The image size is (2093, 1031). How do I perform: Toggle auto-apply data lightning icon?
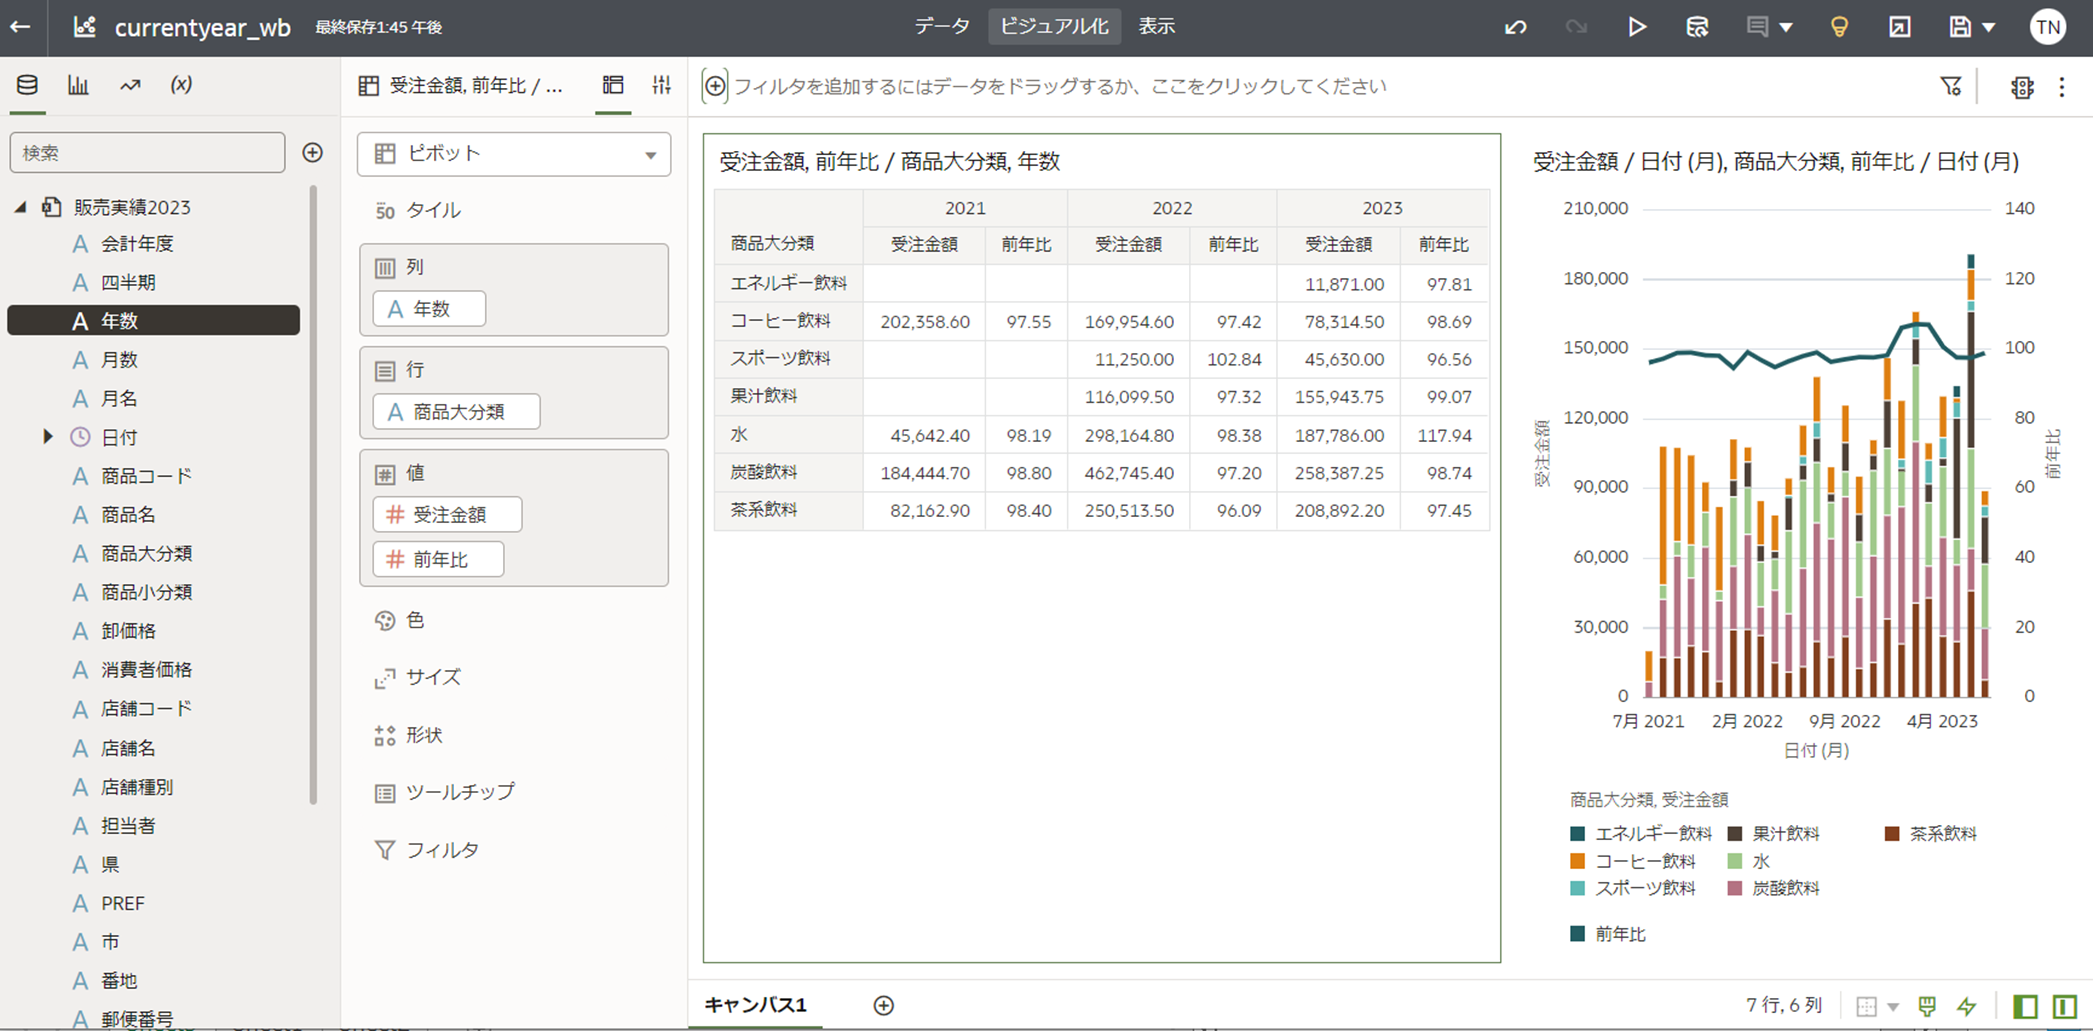point(1967,1006)
